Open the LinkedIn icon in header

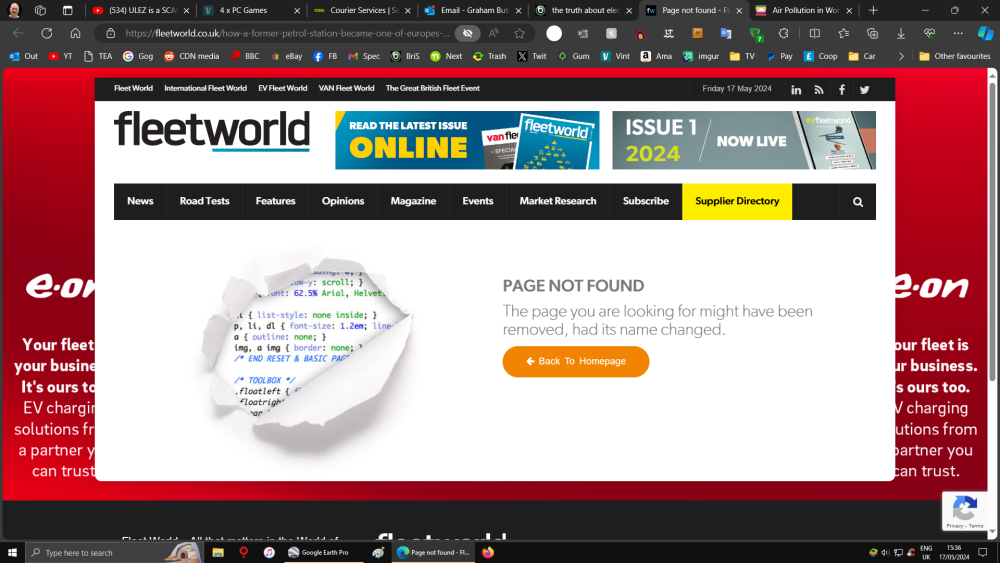tap(796, 90)
